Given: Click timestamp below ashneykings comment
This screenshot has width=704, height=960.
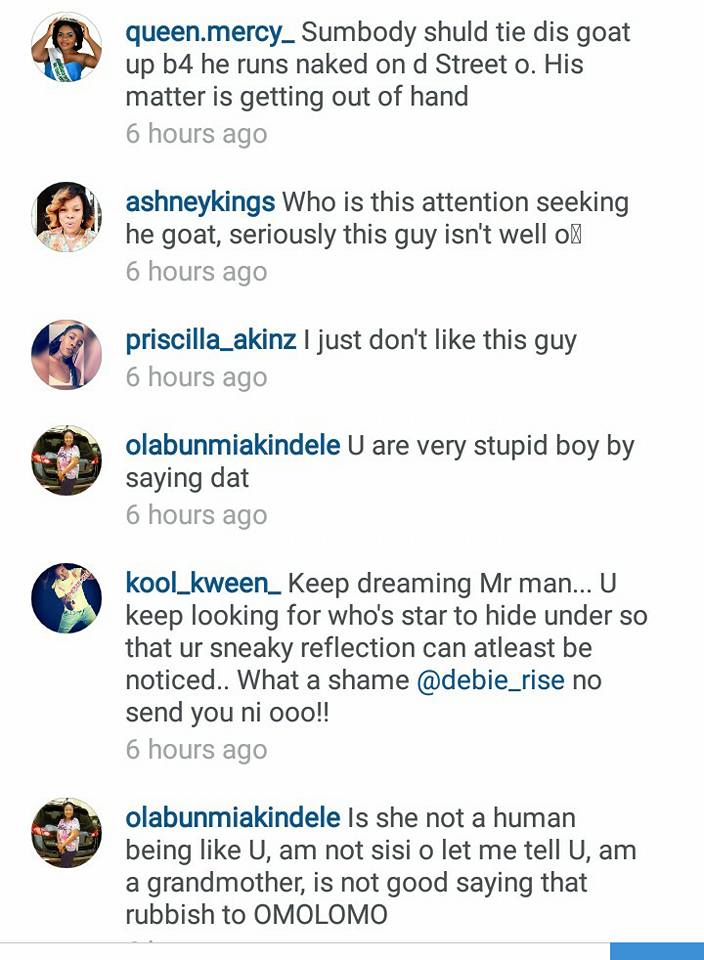Looking at the screenshot, I should [196, 272].
